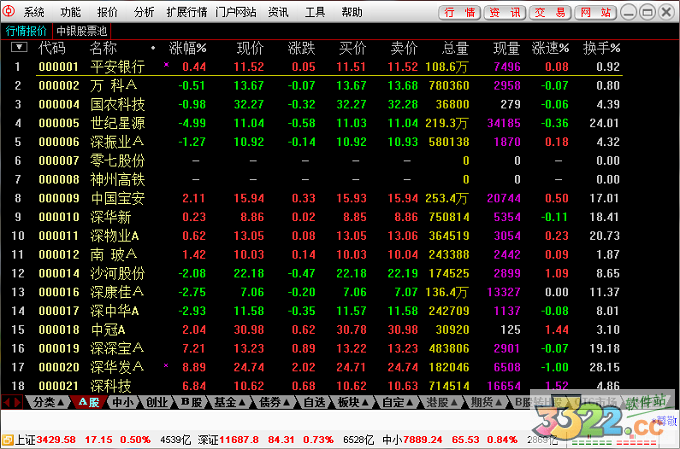The height and width of the screenshot is (449, 680).
Task: Switch to the 行情报价 tab
Action: [26, 31]
